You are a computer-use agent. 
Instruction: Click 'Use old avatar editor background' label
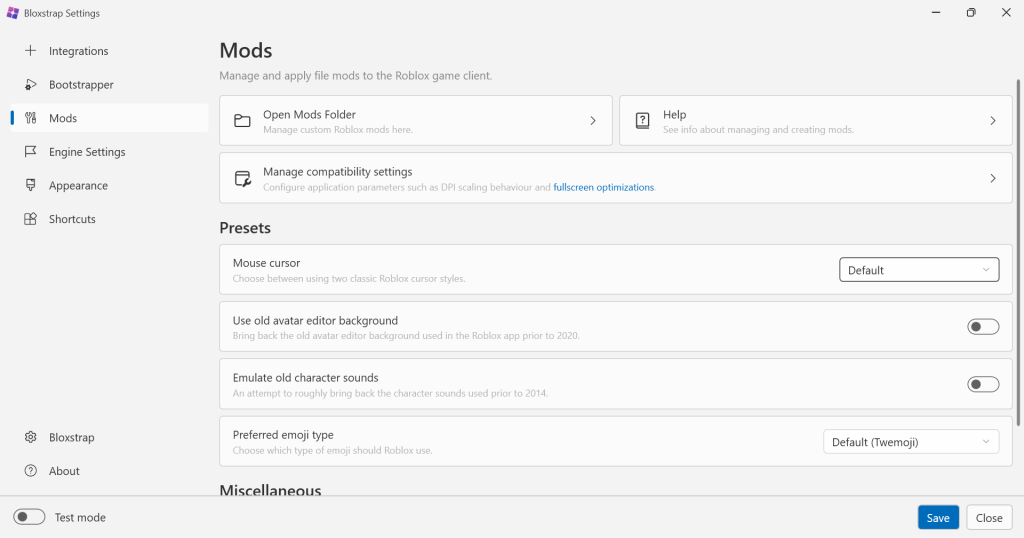coord(315,321)
